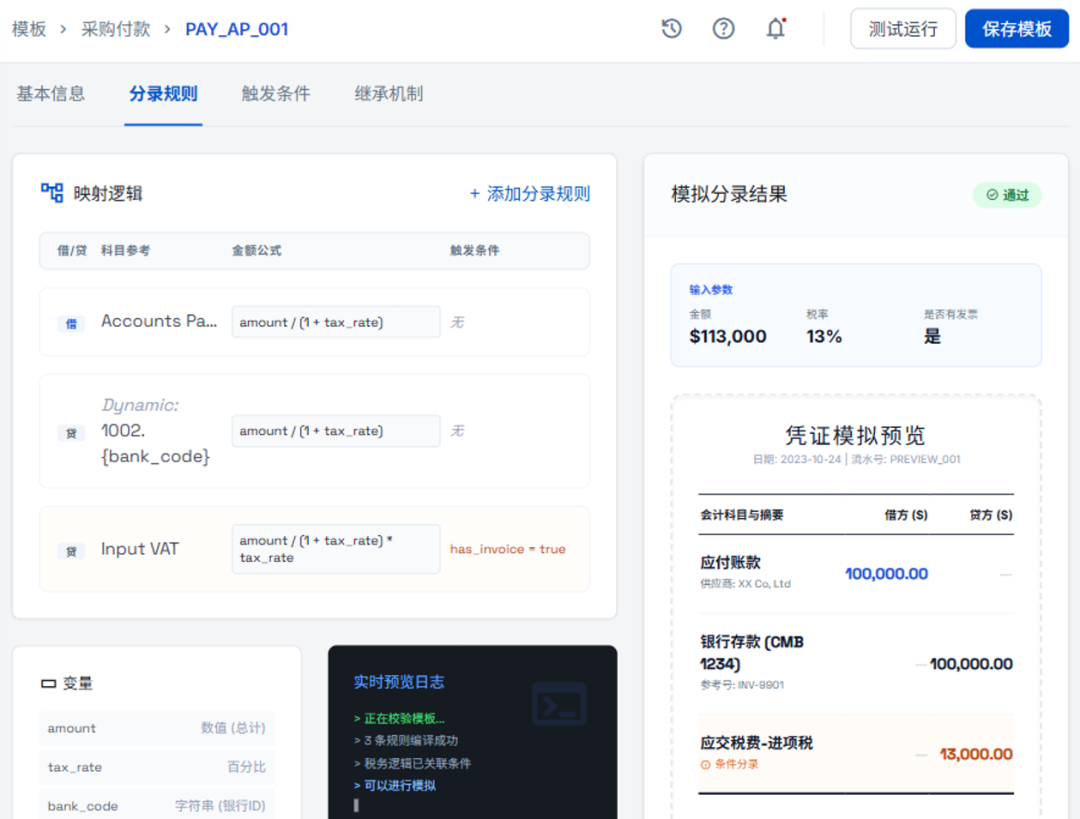Click the Input VAT account name
The width and height of the screenshot is (1080, 819).
point(140,549)
